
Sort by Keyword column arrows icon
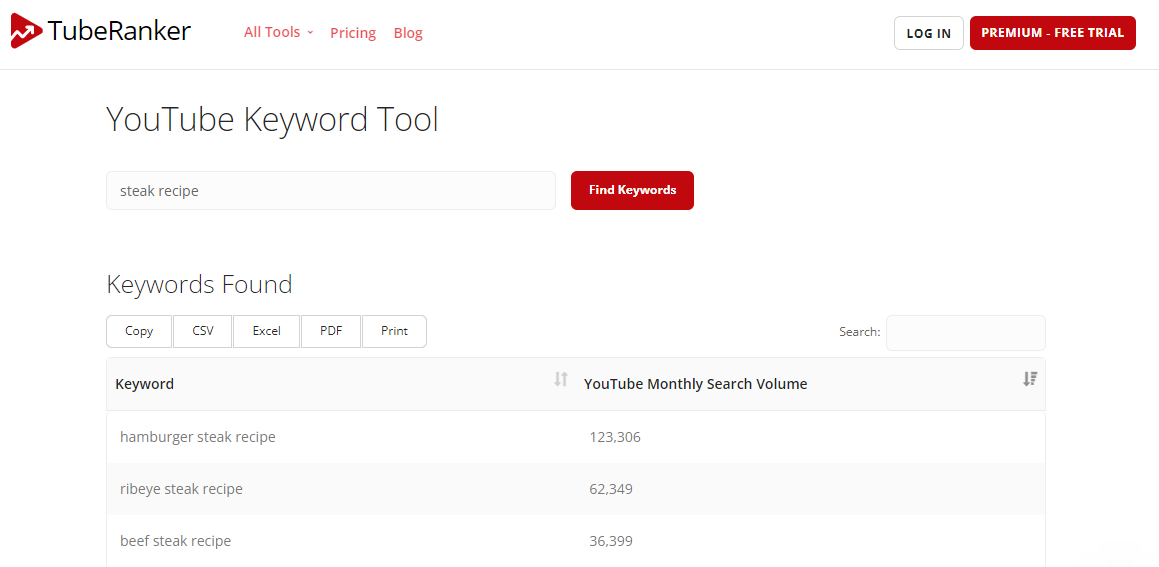click(x=561, y=379)
